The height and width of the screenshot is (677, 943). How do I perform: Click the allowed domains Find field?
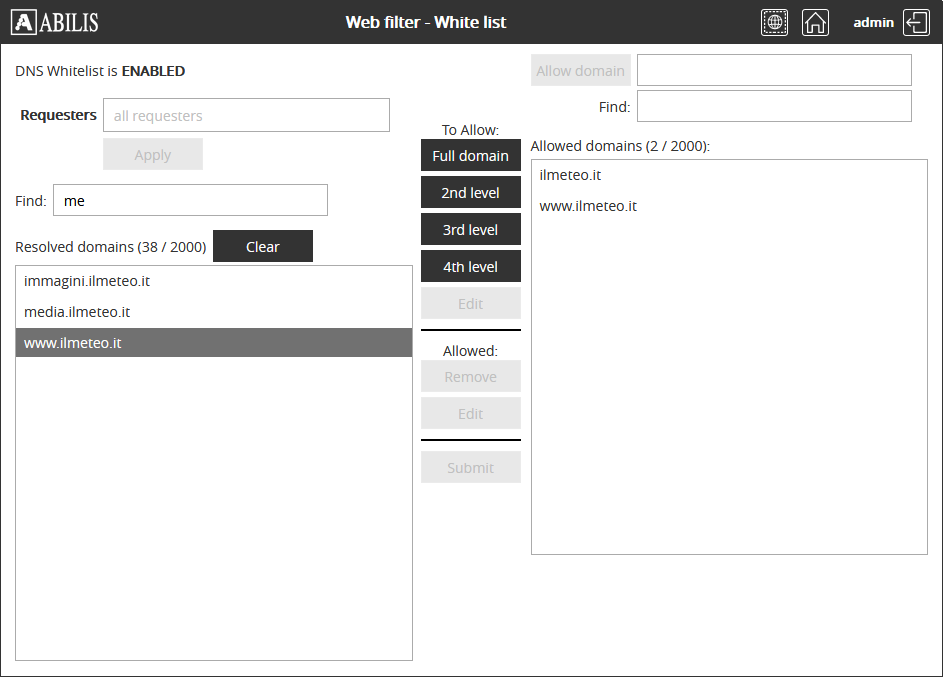coord(774,106)
